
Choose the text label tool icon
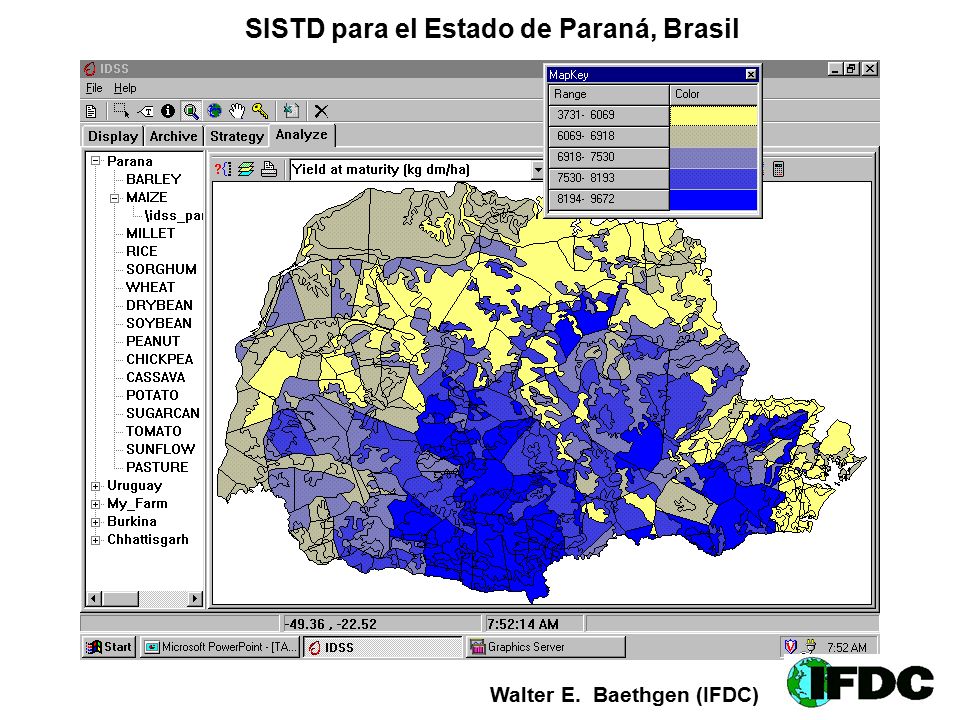click(x=146, y=111)
